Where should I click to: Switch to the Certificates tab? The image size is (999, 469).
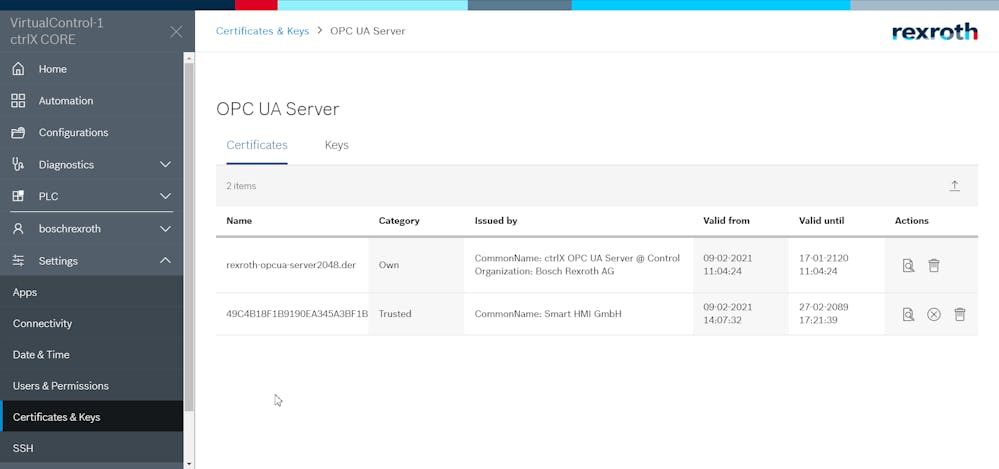pyautogui.click(x=257, y=145)
